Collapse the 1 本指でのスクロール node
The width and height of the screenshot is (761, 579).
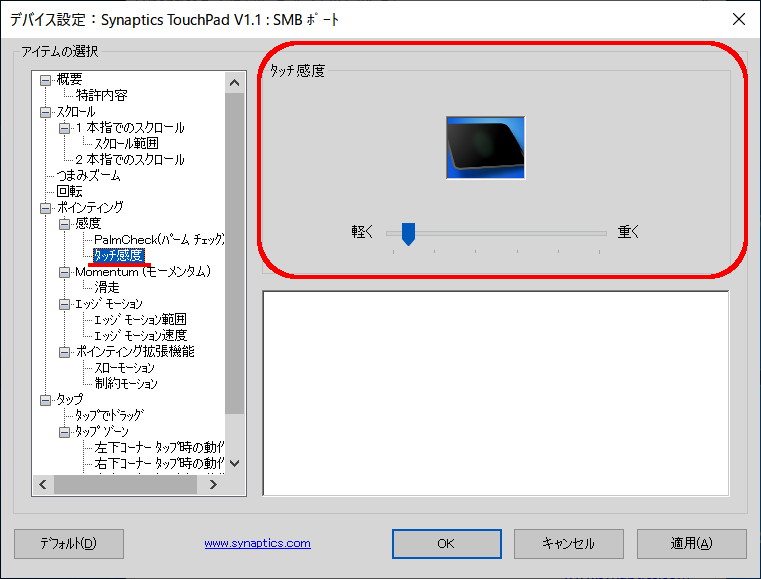click(64, 128)
